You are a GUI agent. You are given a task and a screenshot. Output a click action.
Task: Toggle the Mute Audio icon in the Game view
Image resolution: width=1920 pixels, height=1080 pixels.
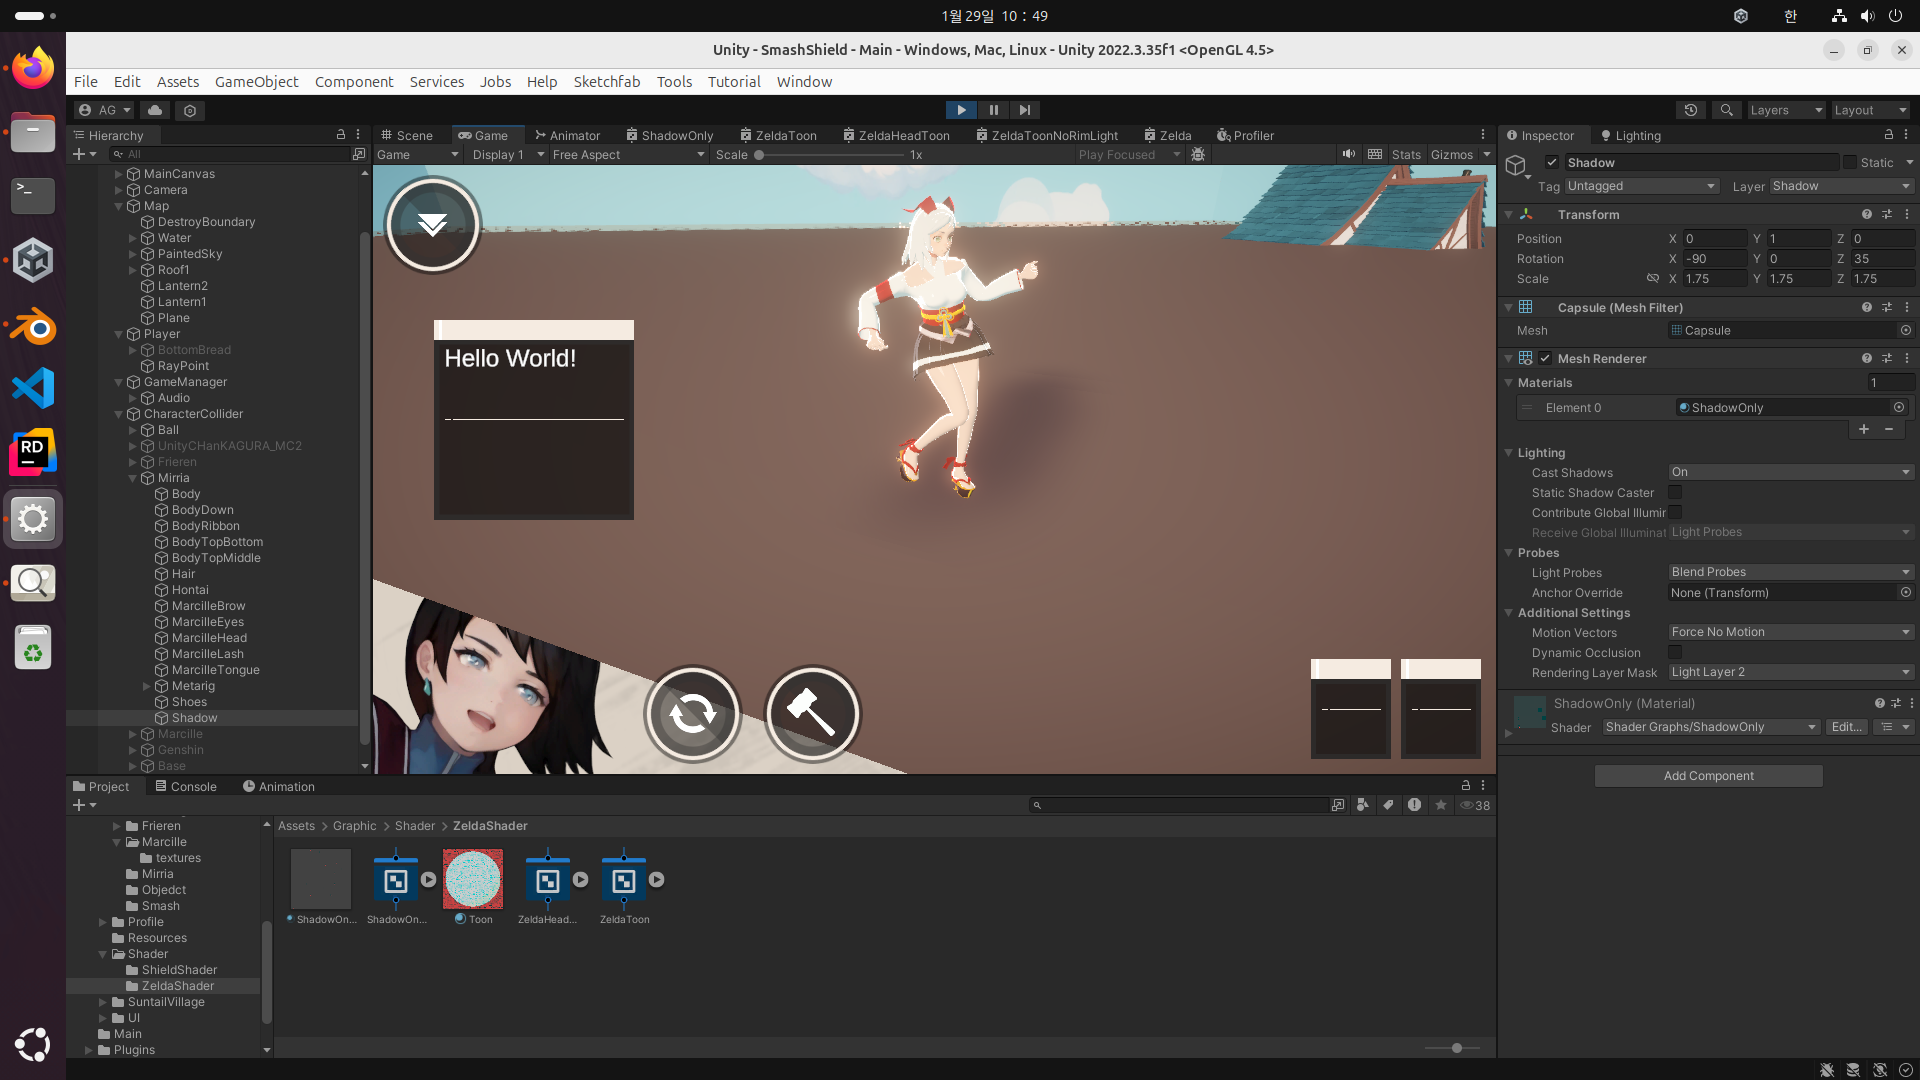1349,154
